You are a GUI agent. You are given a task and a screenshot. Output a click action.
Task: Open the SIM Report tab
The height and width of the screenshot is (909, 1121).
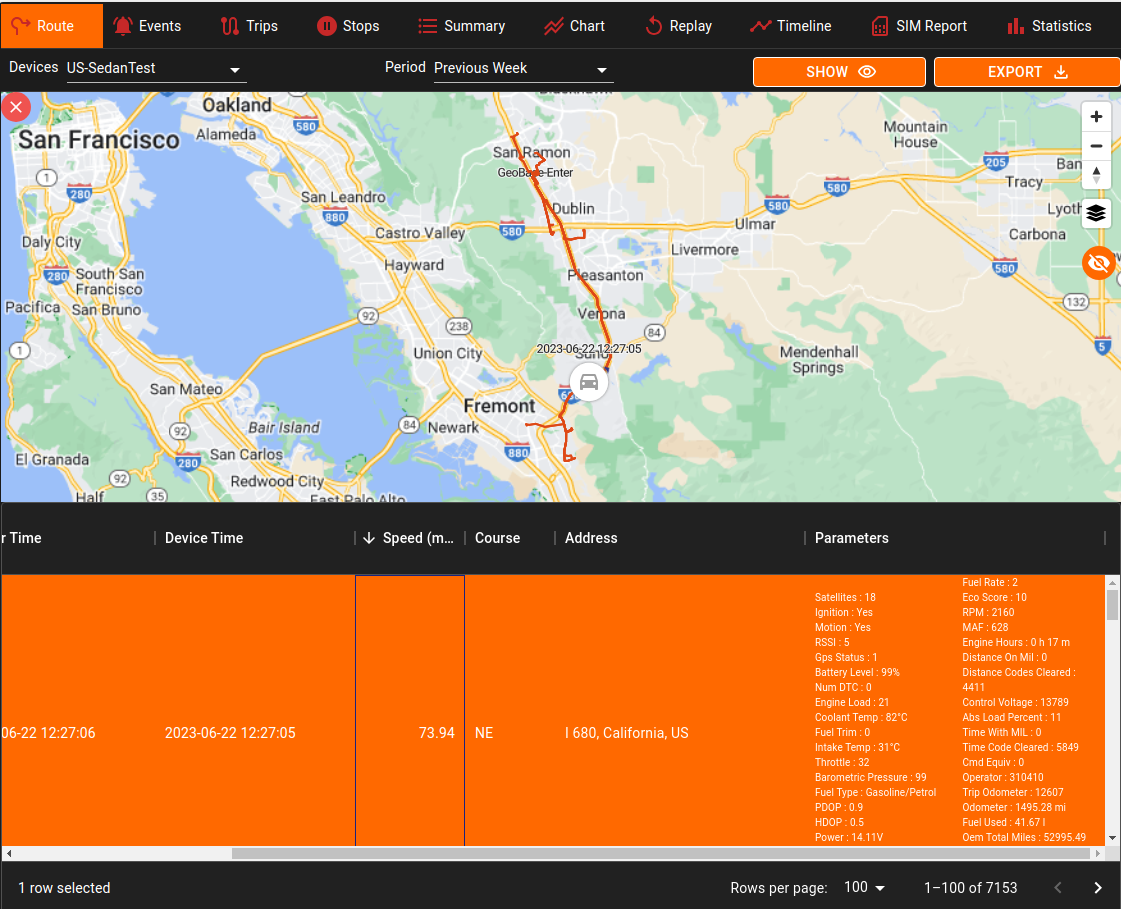[919, 26]
